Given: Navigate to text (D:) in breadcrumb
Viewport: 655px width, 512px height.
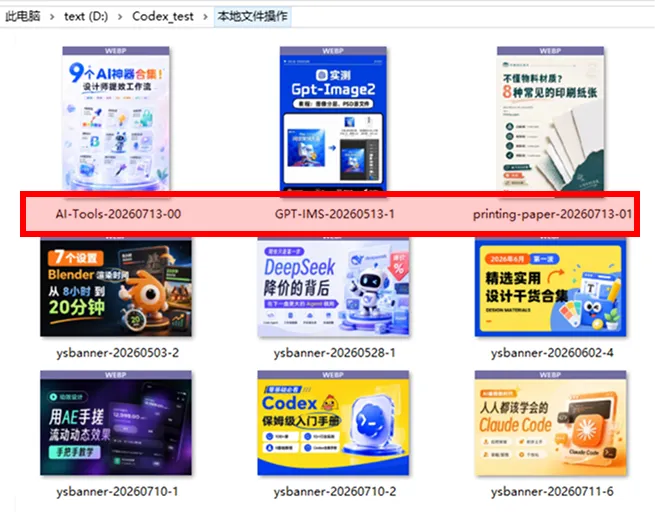Looking at the screenshot, I should (86, 16).
